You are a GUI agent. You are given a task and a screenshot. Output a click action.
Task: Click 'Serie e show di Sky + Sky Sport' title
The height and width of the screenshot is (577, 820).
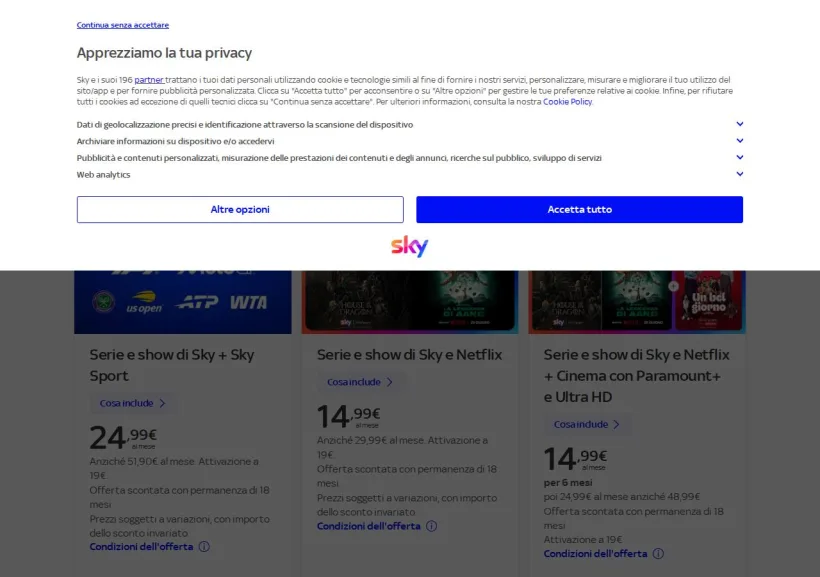[x=172, y=365]
